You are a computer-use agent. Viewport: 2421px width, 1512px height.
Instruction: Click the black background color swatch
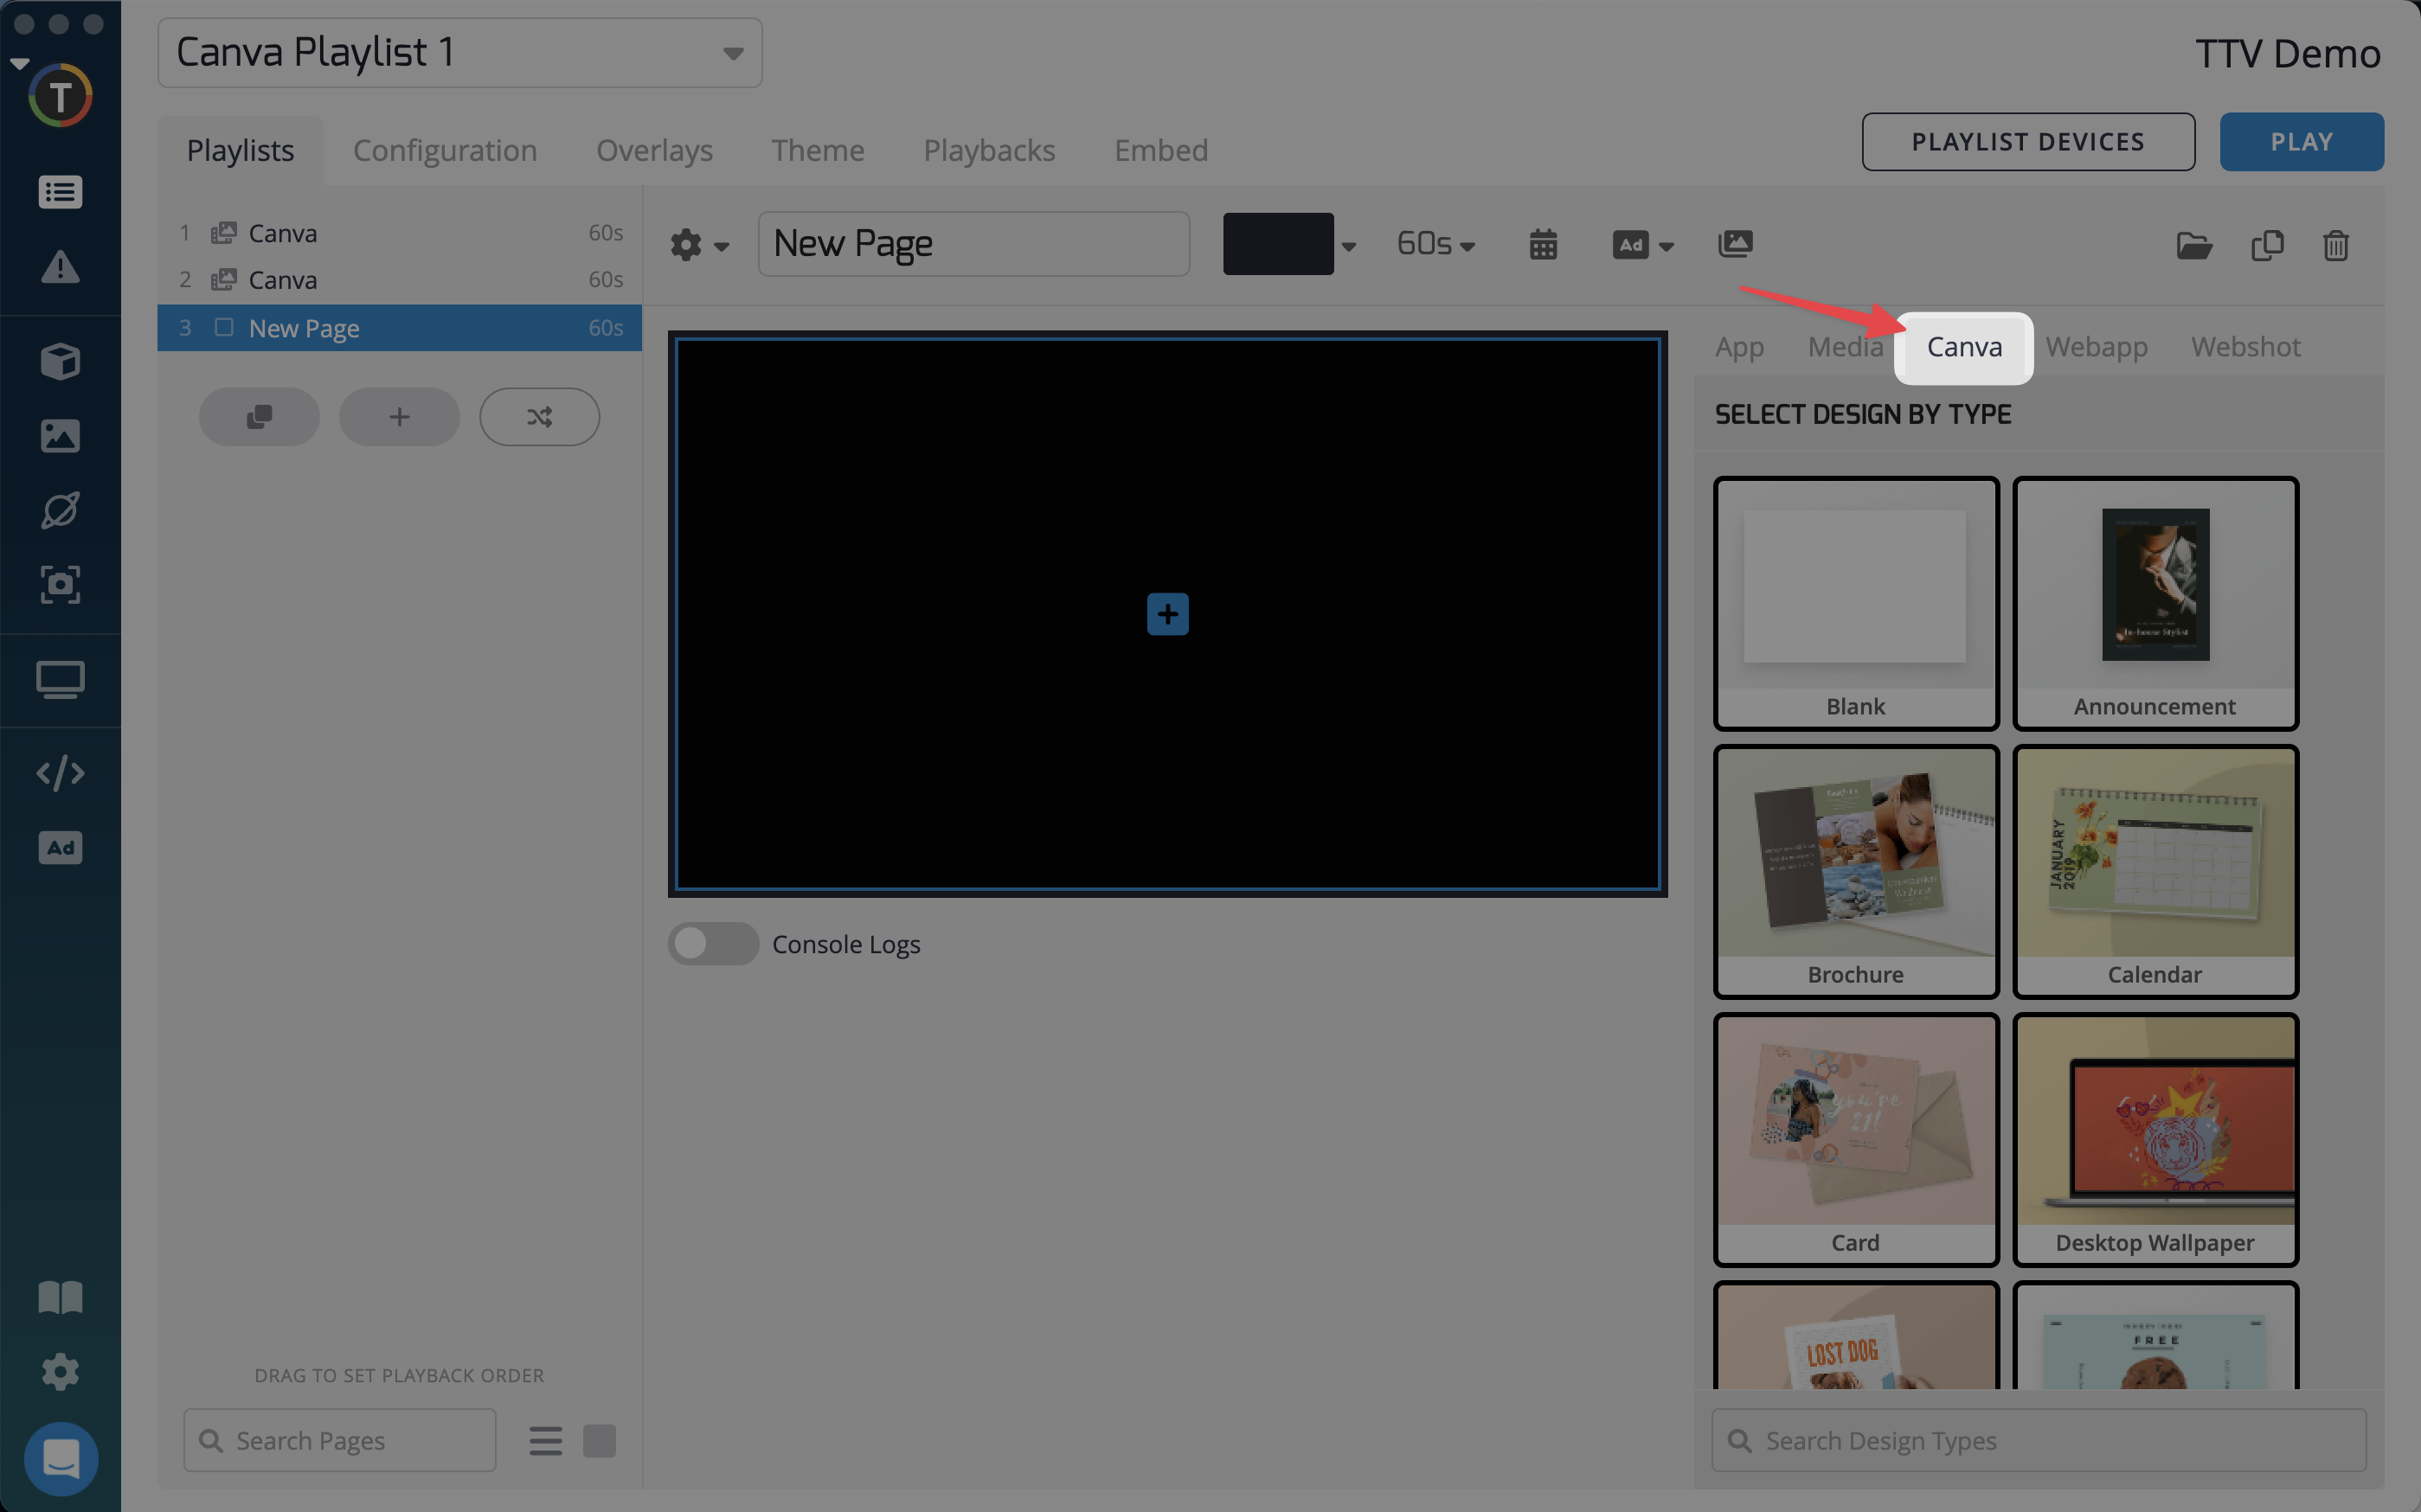(x=1277, y=244)
